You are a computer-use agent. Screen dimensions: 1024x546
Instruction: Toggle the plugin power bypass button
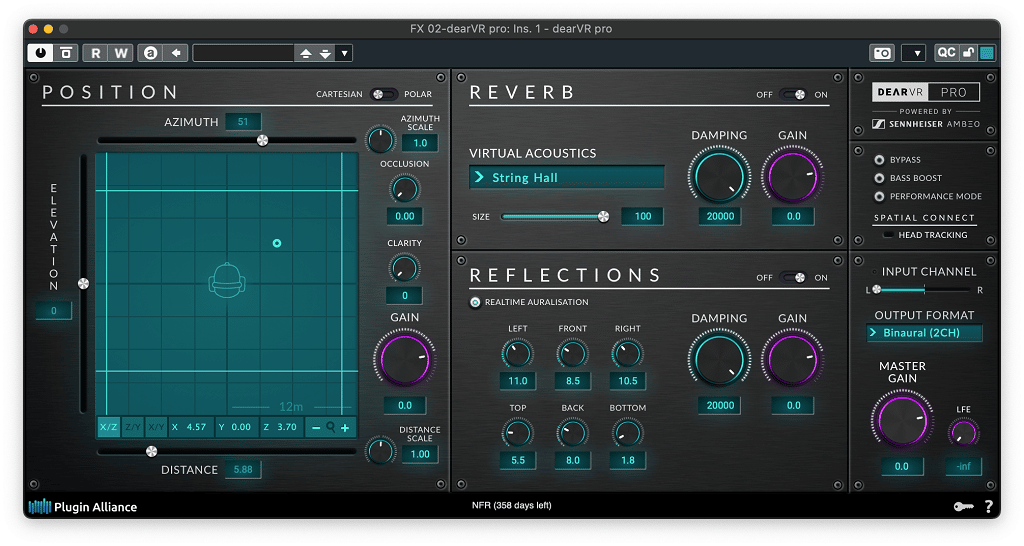pyautogui.click(x=40, y=53)
